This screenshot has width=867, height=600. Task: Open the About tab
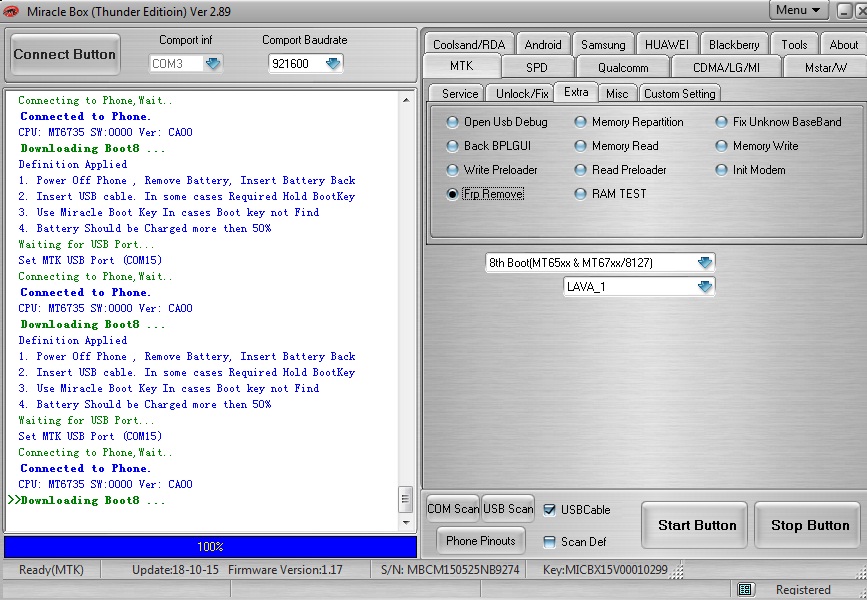[843, 45]
